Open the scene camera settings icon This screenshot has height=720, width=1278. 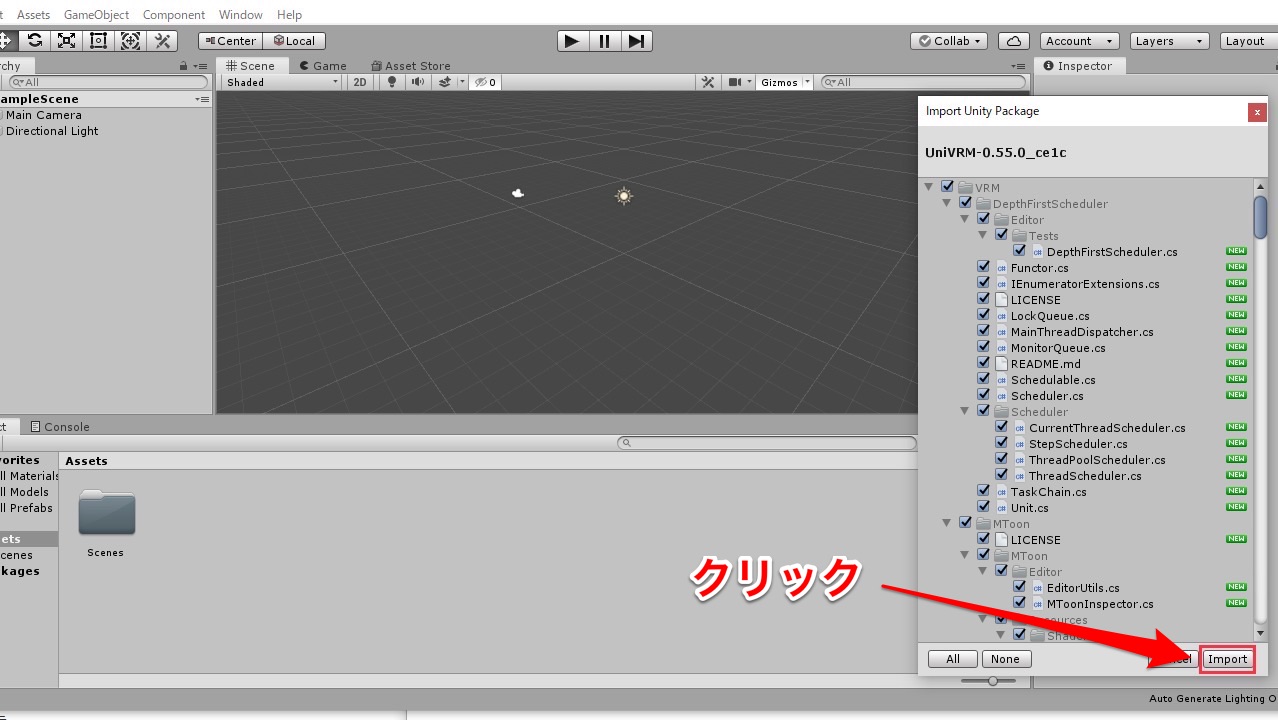[737, 82]
